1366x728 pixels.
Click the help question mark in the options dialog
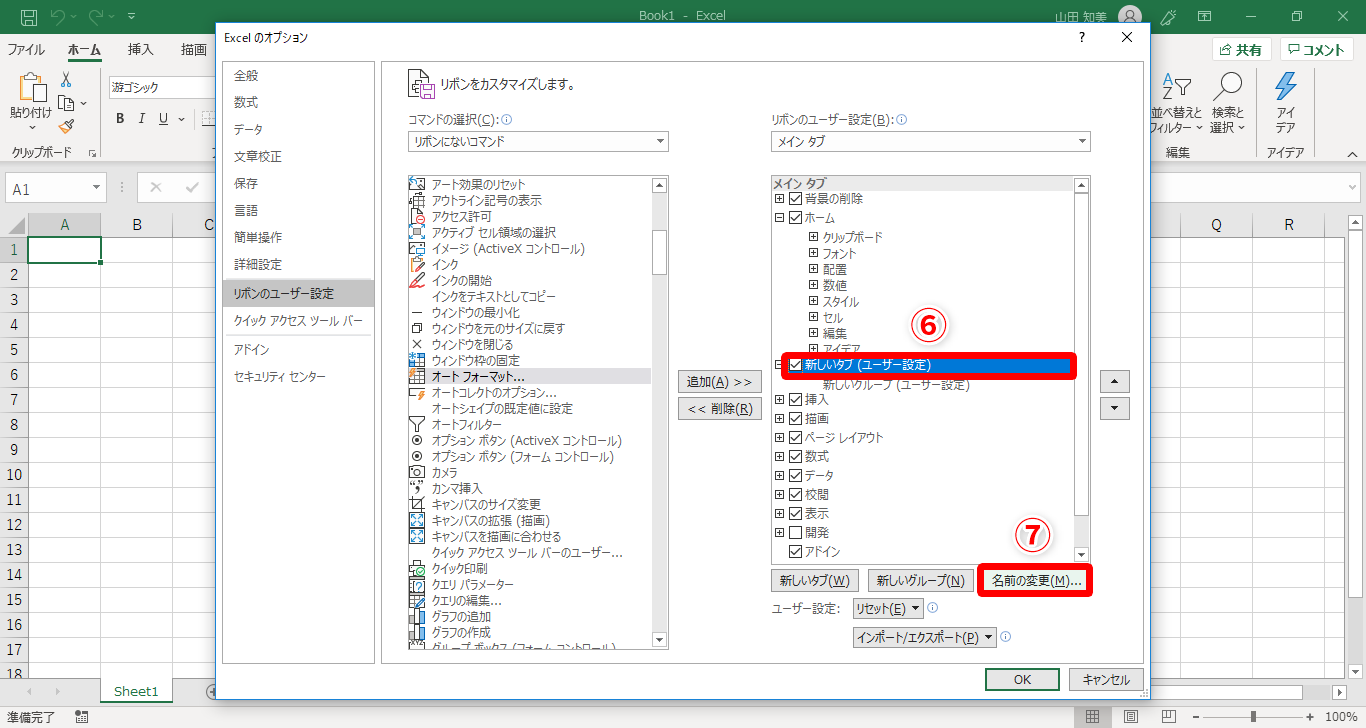click(x=1081, y=38)
